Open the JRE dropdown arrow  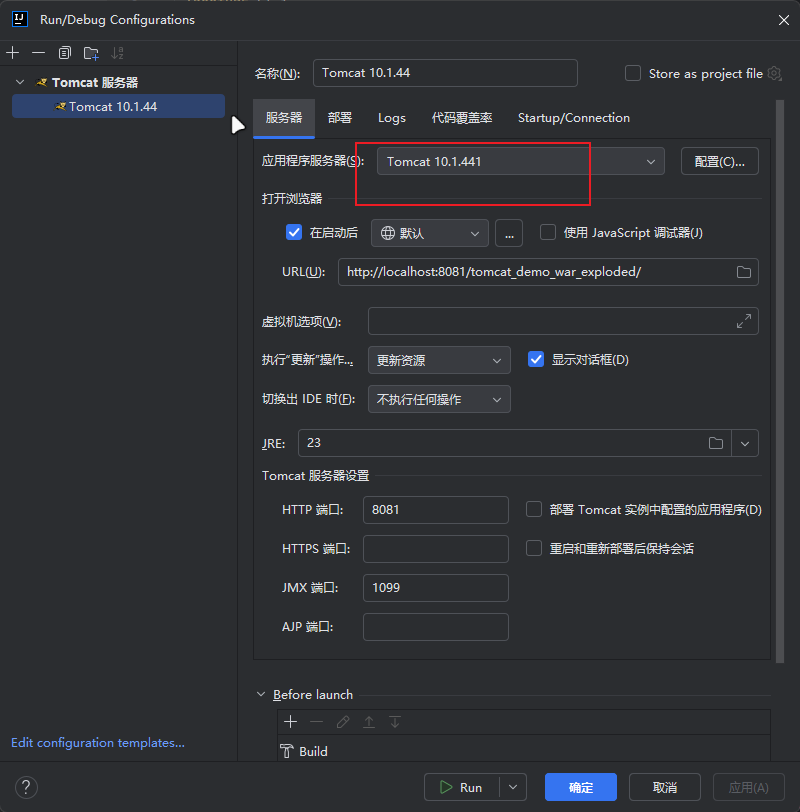coord(745,443)
